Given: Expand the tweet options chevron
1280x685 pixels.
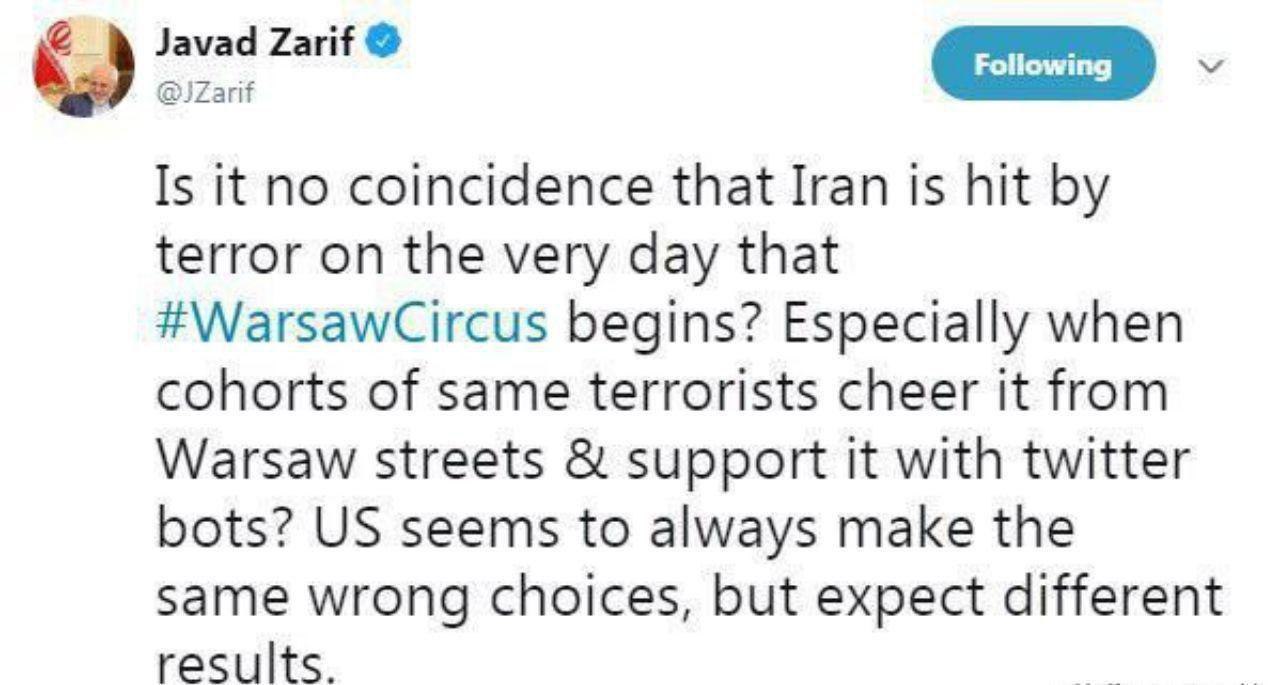Looking at the screenshot, I should click(1211, 66).
